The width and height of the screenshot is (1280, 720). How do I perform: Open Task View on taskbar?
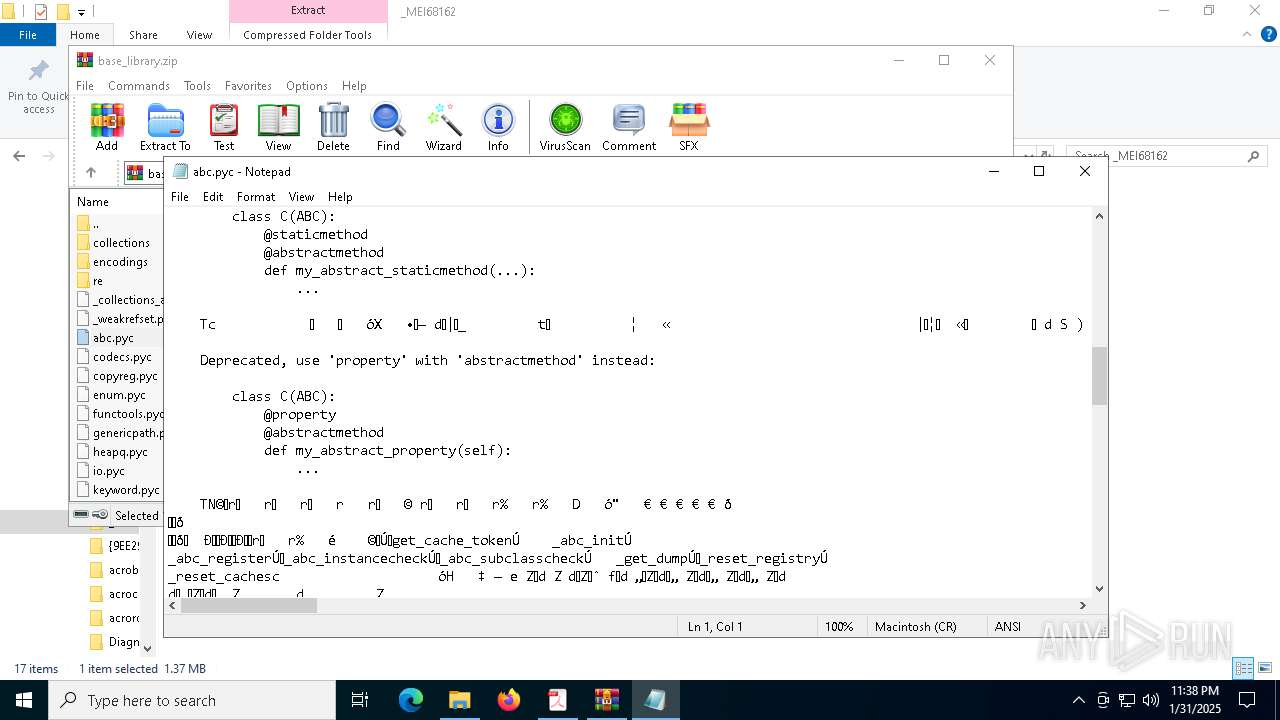(360, 700)
